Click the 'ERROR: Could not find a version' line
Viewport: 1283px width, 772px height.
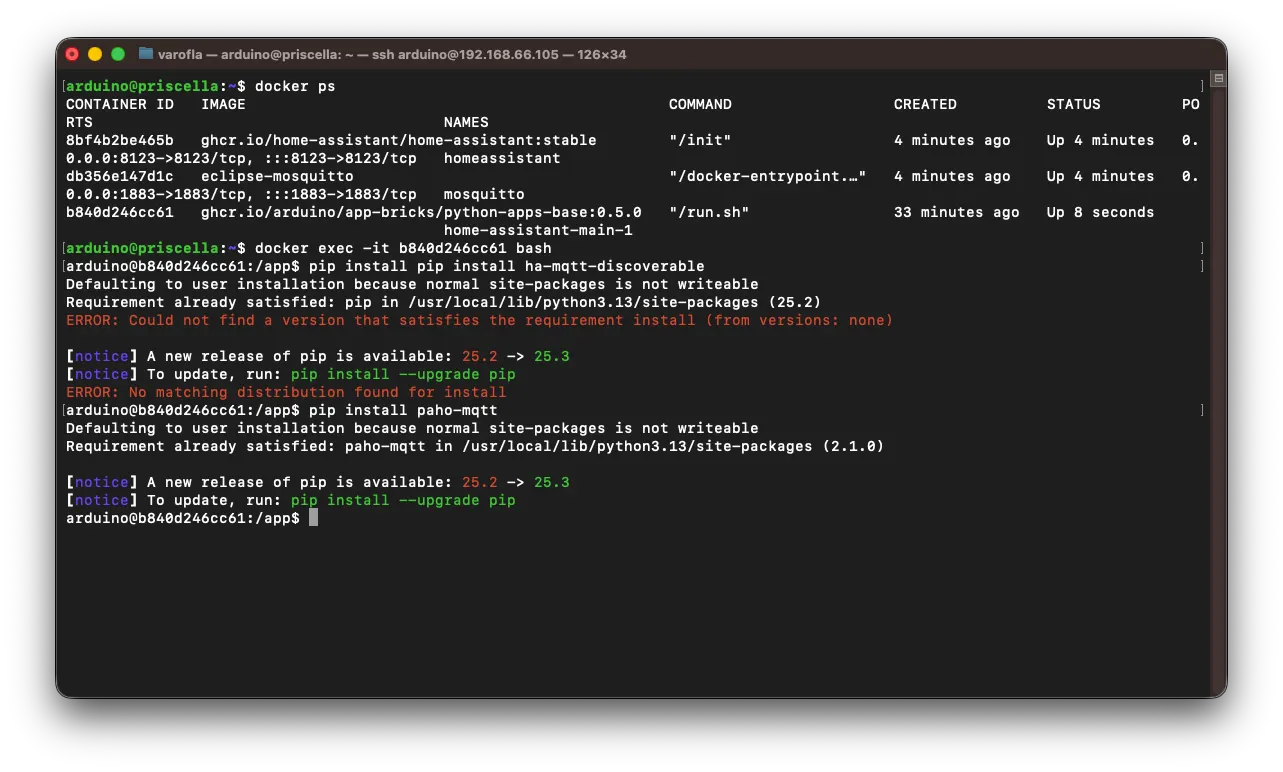[480, 320]
